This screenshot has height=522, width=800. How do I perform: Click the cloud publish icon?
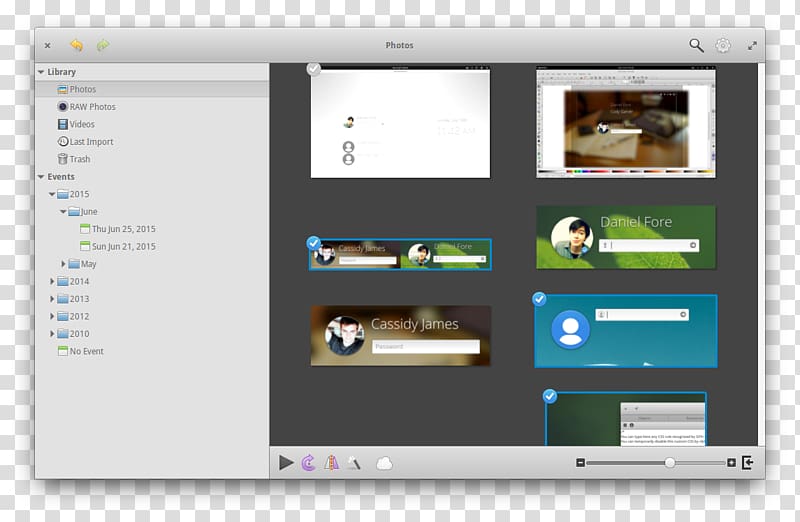[x=384, y=463]
